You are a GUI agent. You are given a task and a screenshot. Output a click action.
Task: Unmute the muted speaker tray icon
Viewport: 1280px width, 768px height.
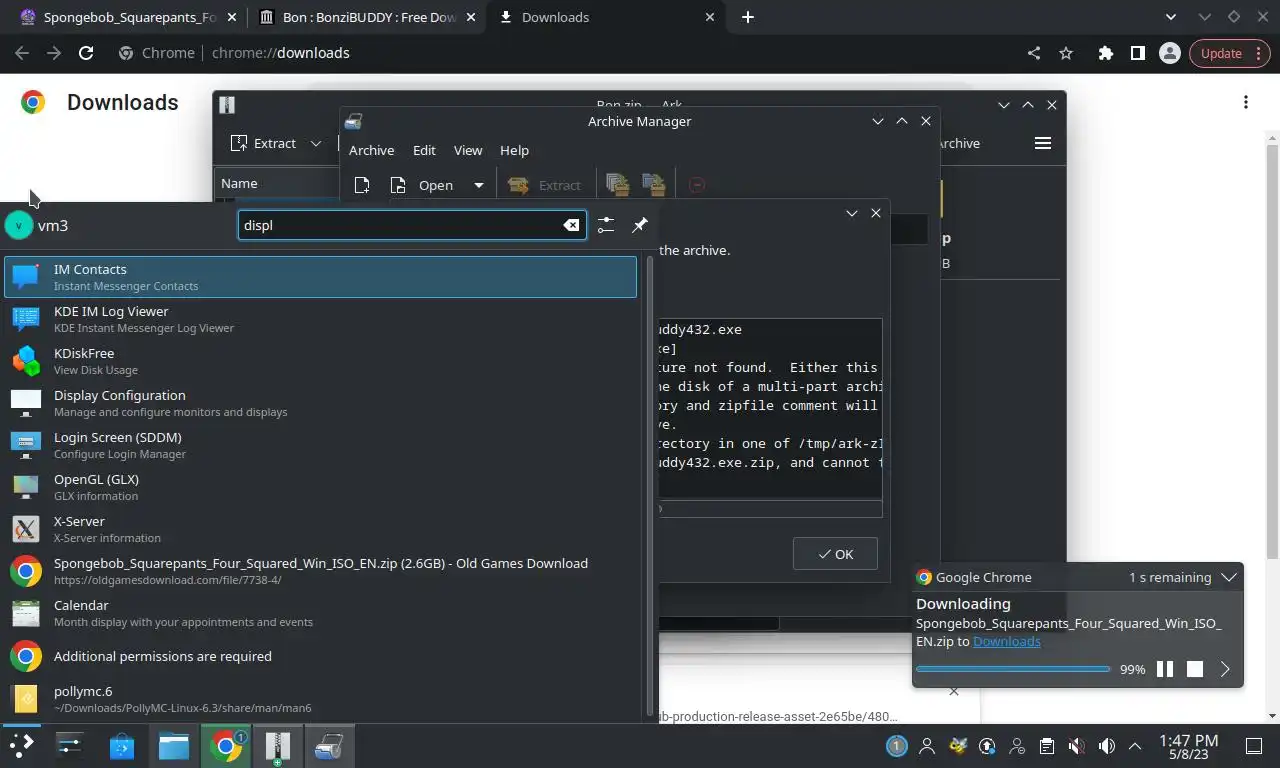point(1076,745)
